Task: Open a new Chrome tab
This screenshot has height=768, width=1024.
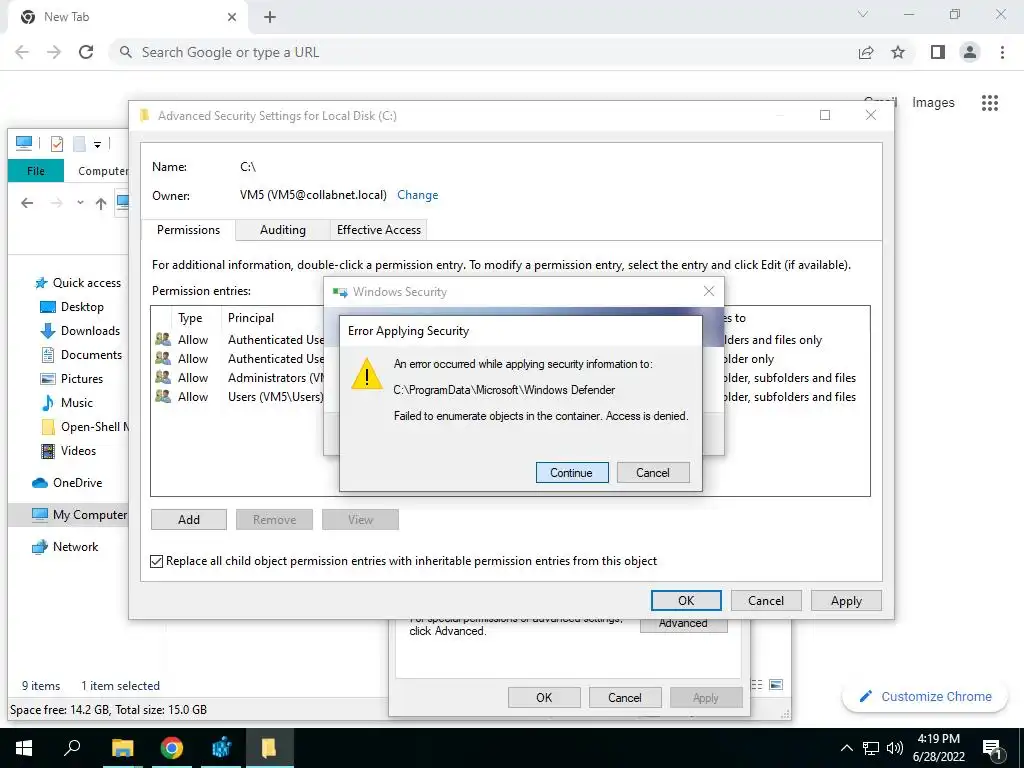Action: 270,18
